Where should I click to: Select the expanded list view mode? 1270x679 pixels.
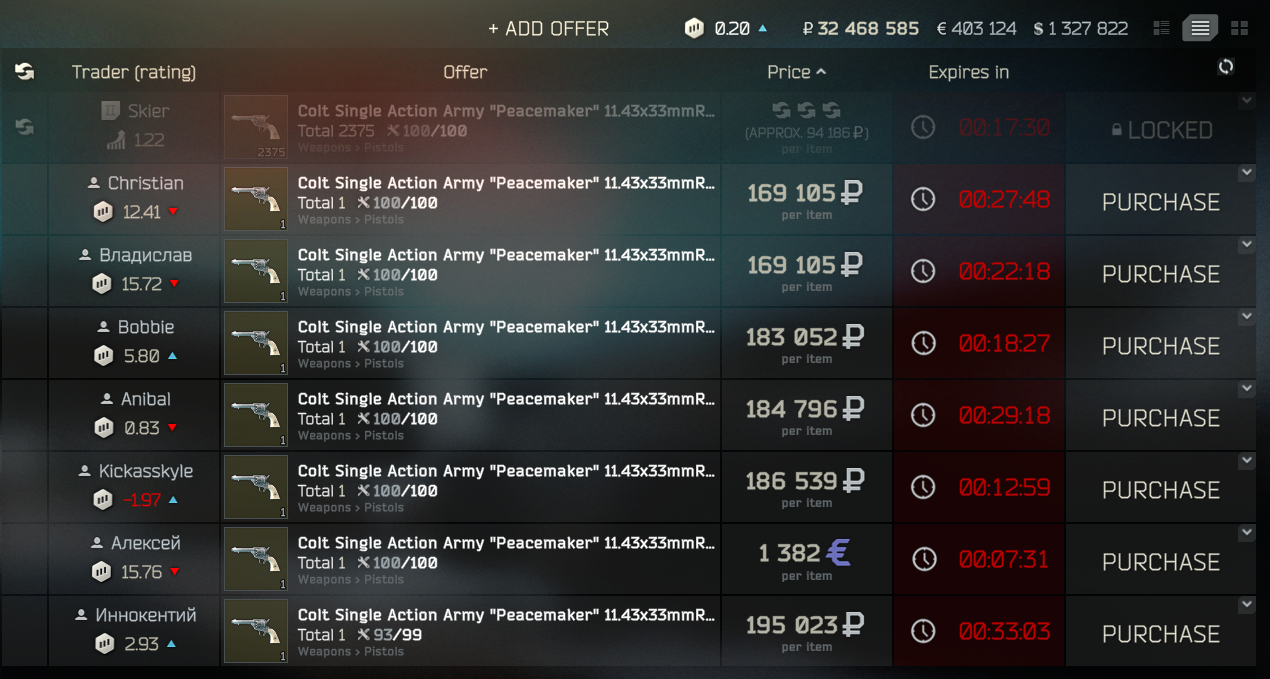pyautogui.click(x=1200, y=28)
